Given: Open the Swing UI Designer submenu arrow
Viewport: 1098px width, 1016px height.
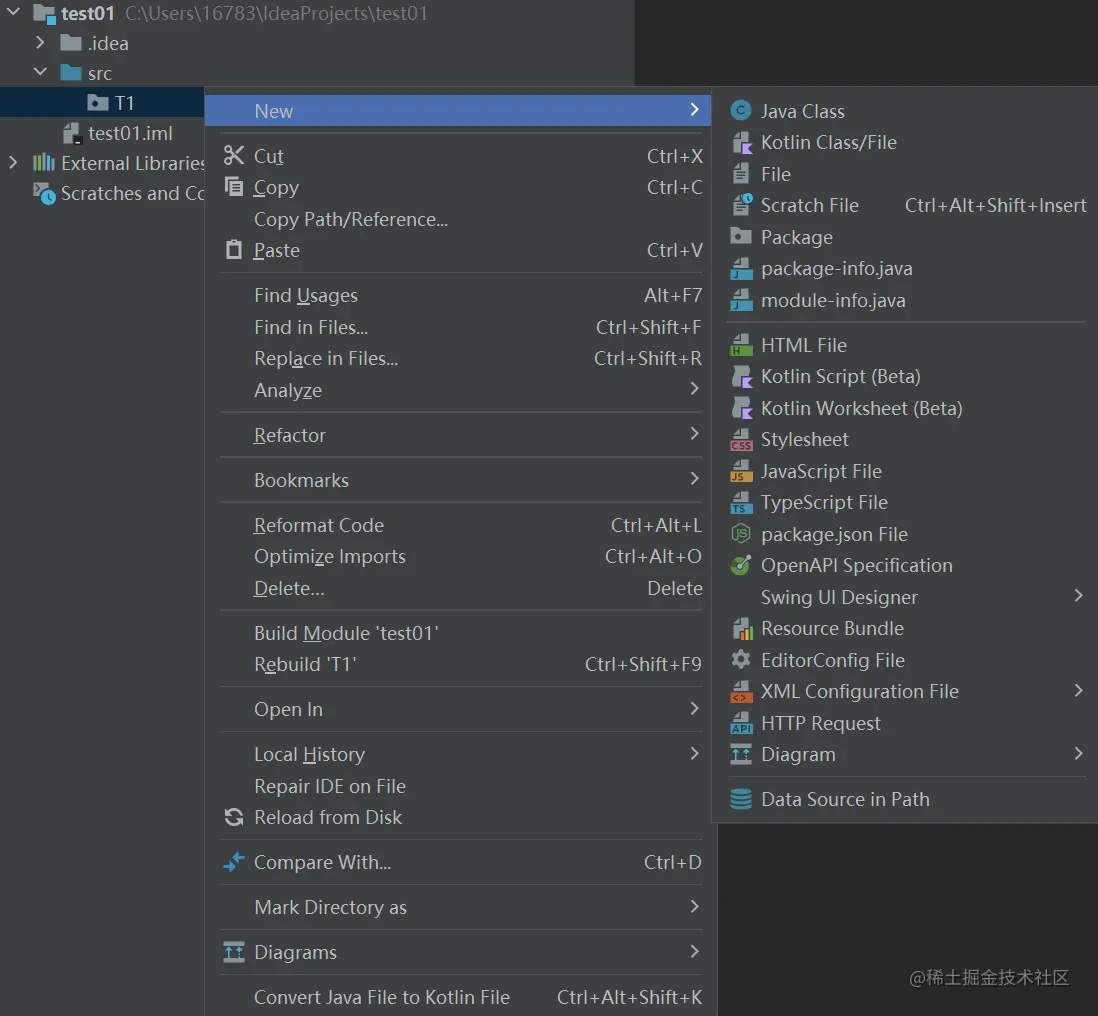Looking at the screenshot, I should (x=1078, y=596).
